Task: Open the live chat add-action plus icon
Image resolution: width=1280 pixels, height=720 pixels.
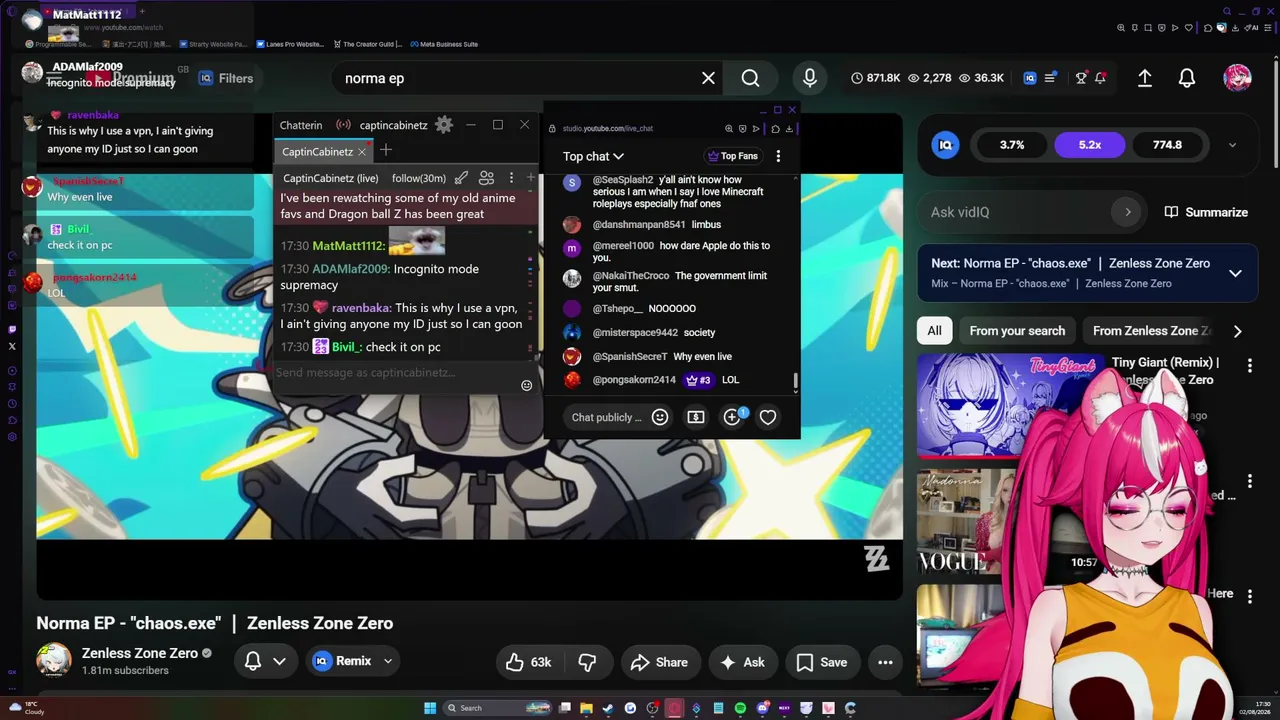Action: (732, 417)
